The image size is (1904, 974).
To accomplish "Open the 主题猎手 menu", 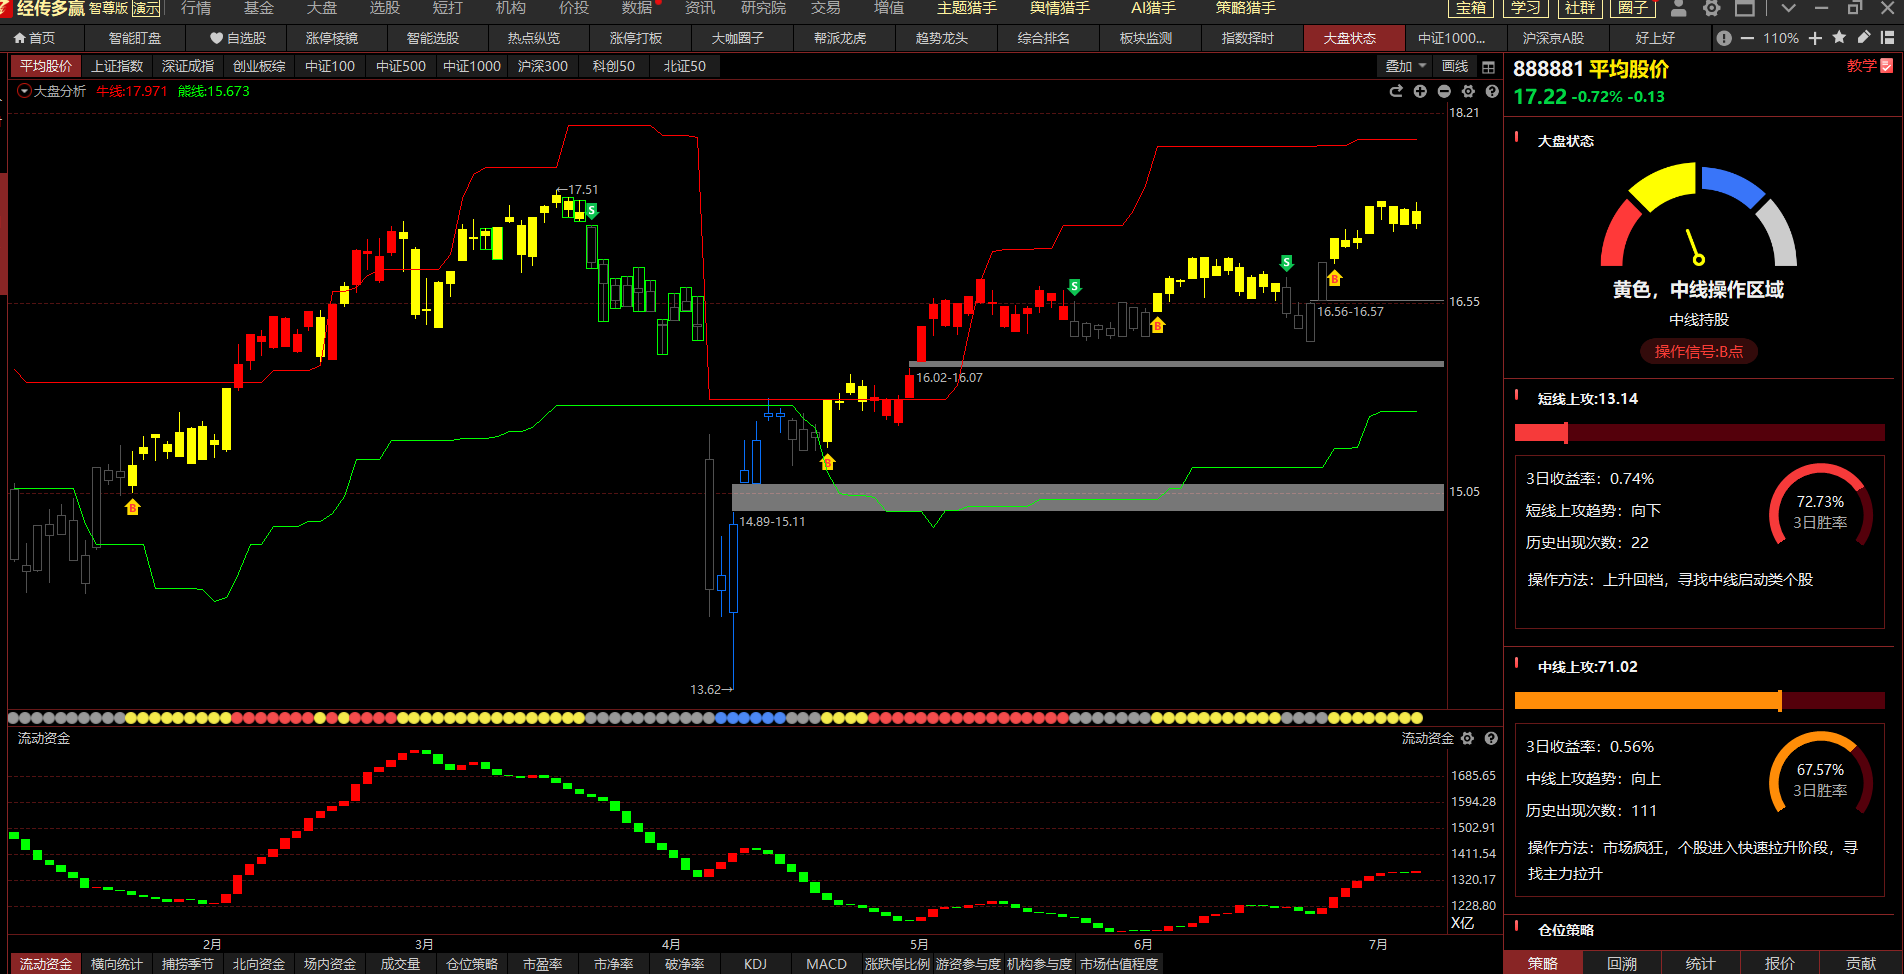I will click(967, 8).
